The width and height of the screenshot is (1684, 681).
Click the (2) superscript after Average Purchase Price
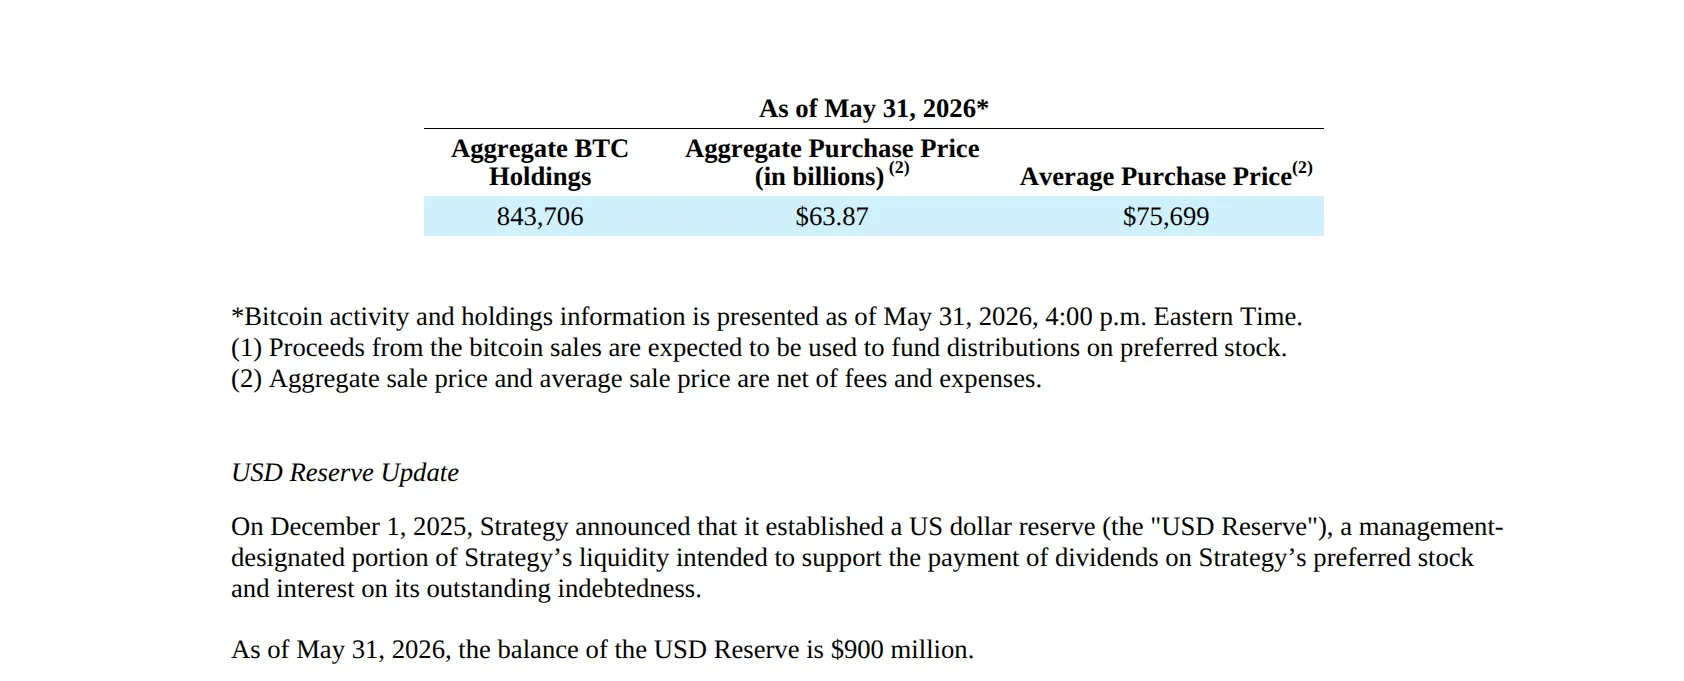click(x=1302, y=168)
